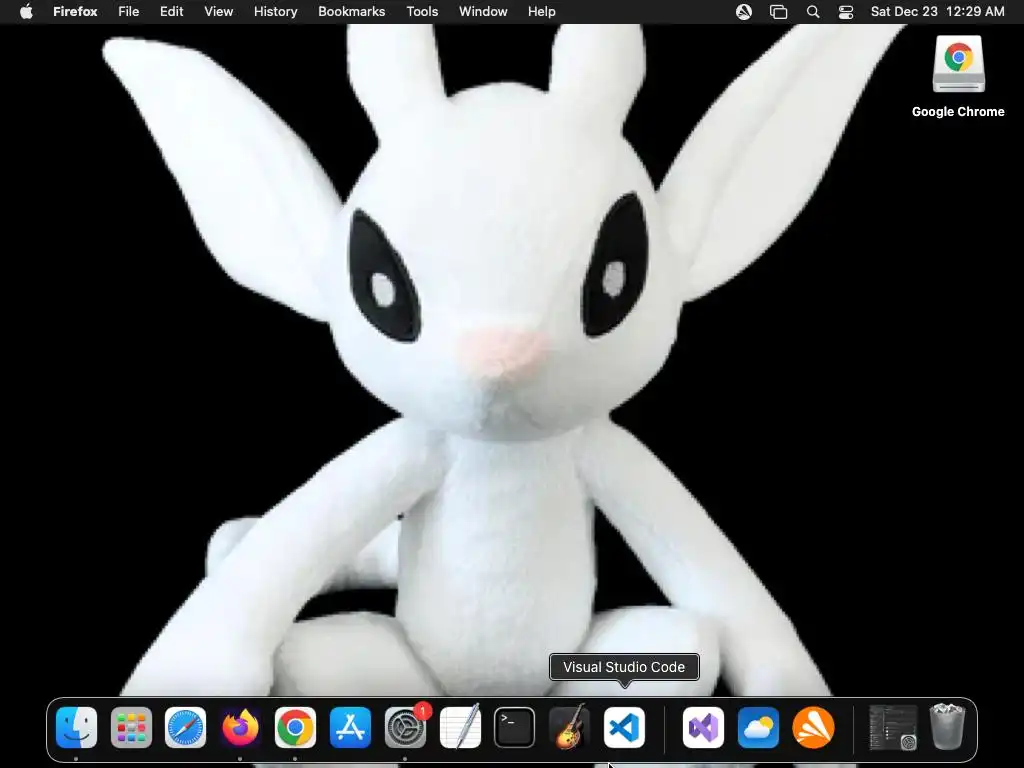Launch Safari from the Dock
Screen dimensions: 1024x768
click(185, 728)
